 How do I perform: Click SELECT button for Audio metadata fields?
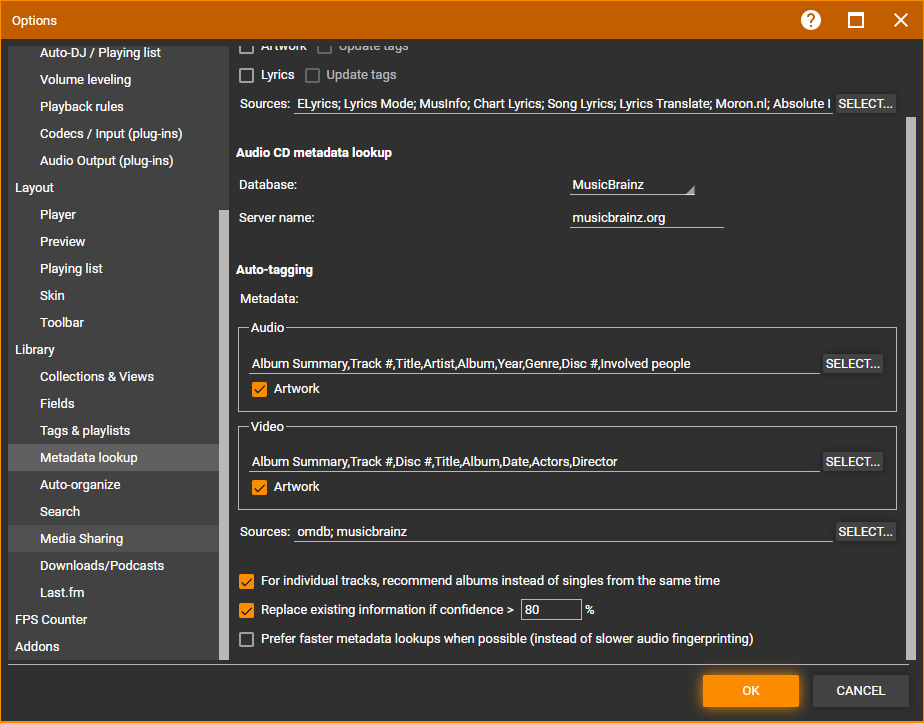[853, 364]
